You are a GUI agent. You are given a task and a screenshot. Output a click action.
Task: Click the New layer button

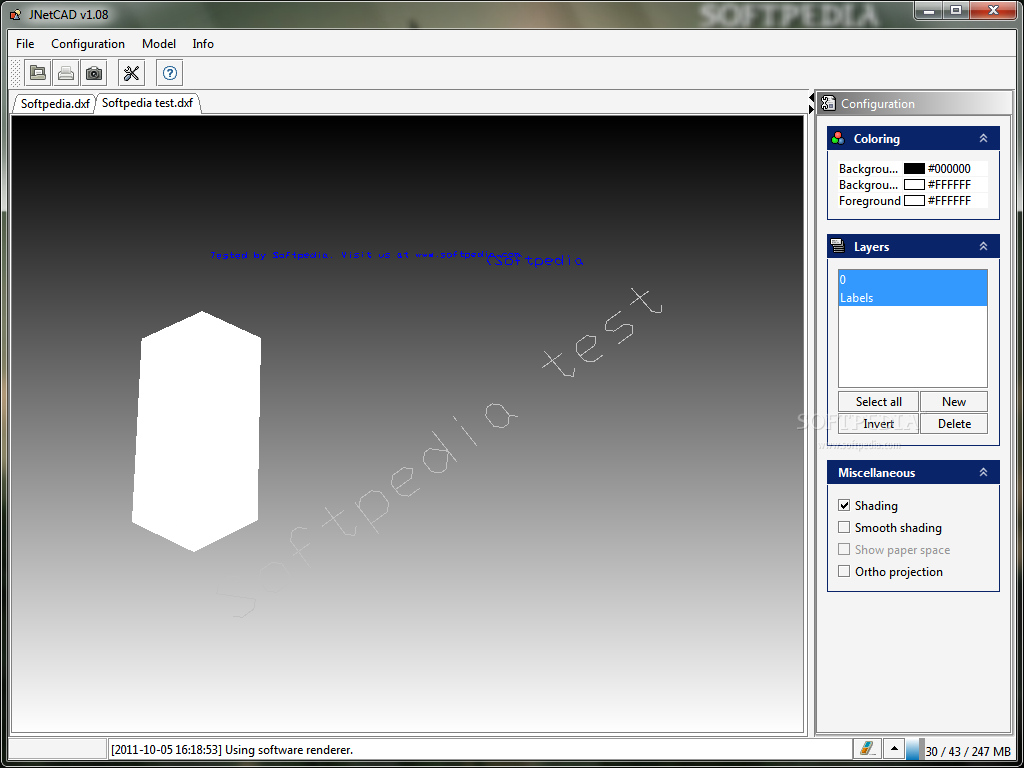pos(953,402)
